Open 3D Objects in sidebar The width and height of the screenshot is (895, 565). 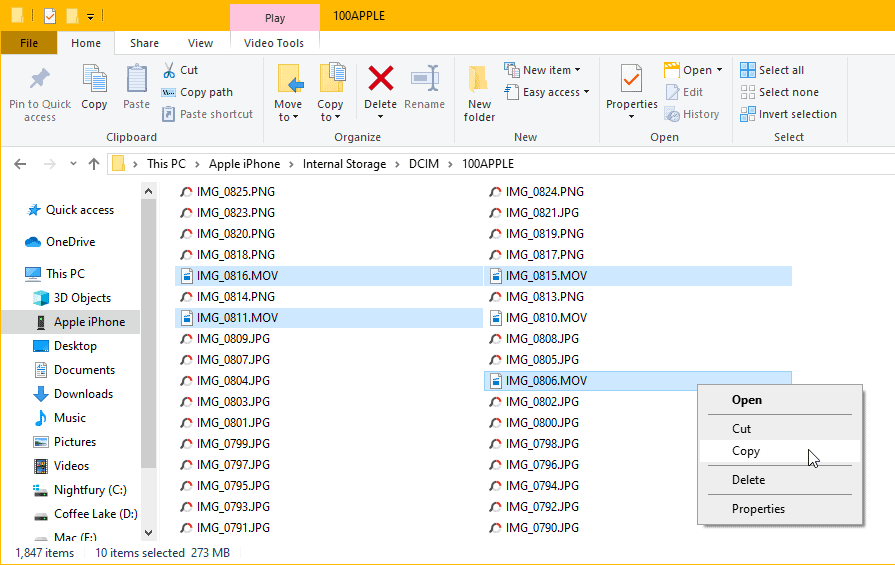(x=82, y=298)
